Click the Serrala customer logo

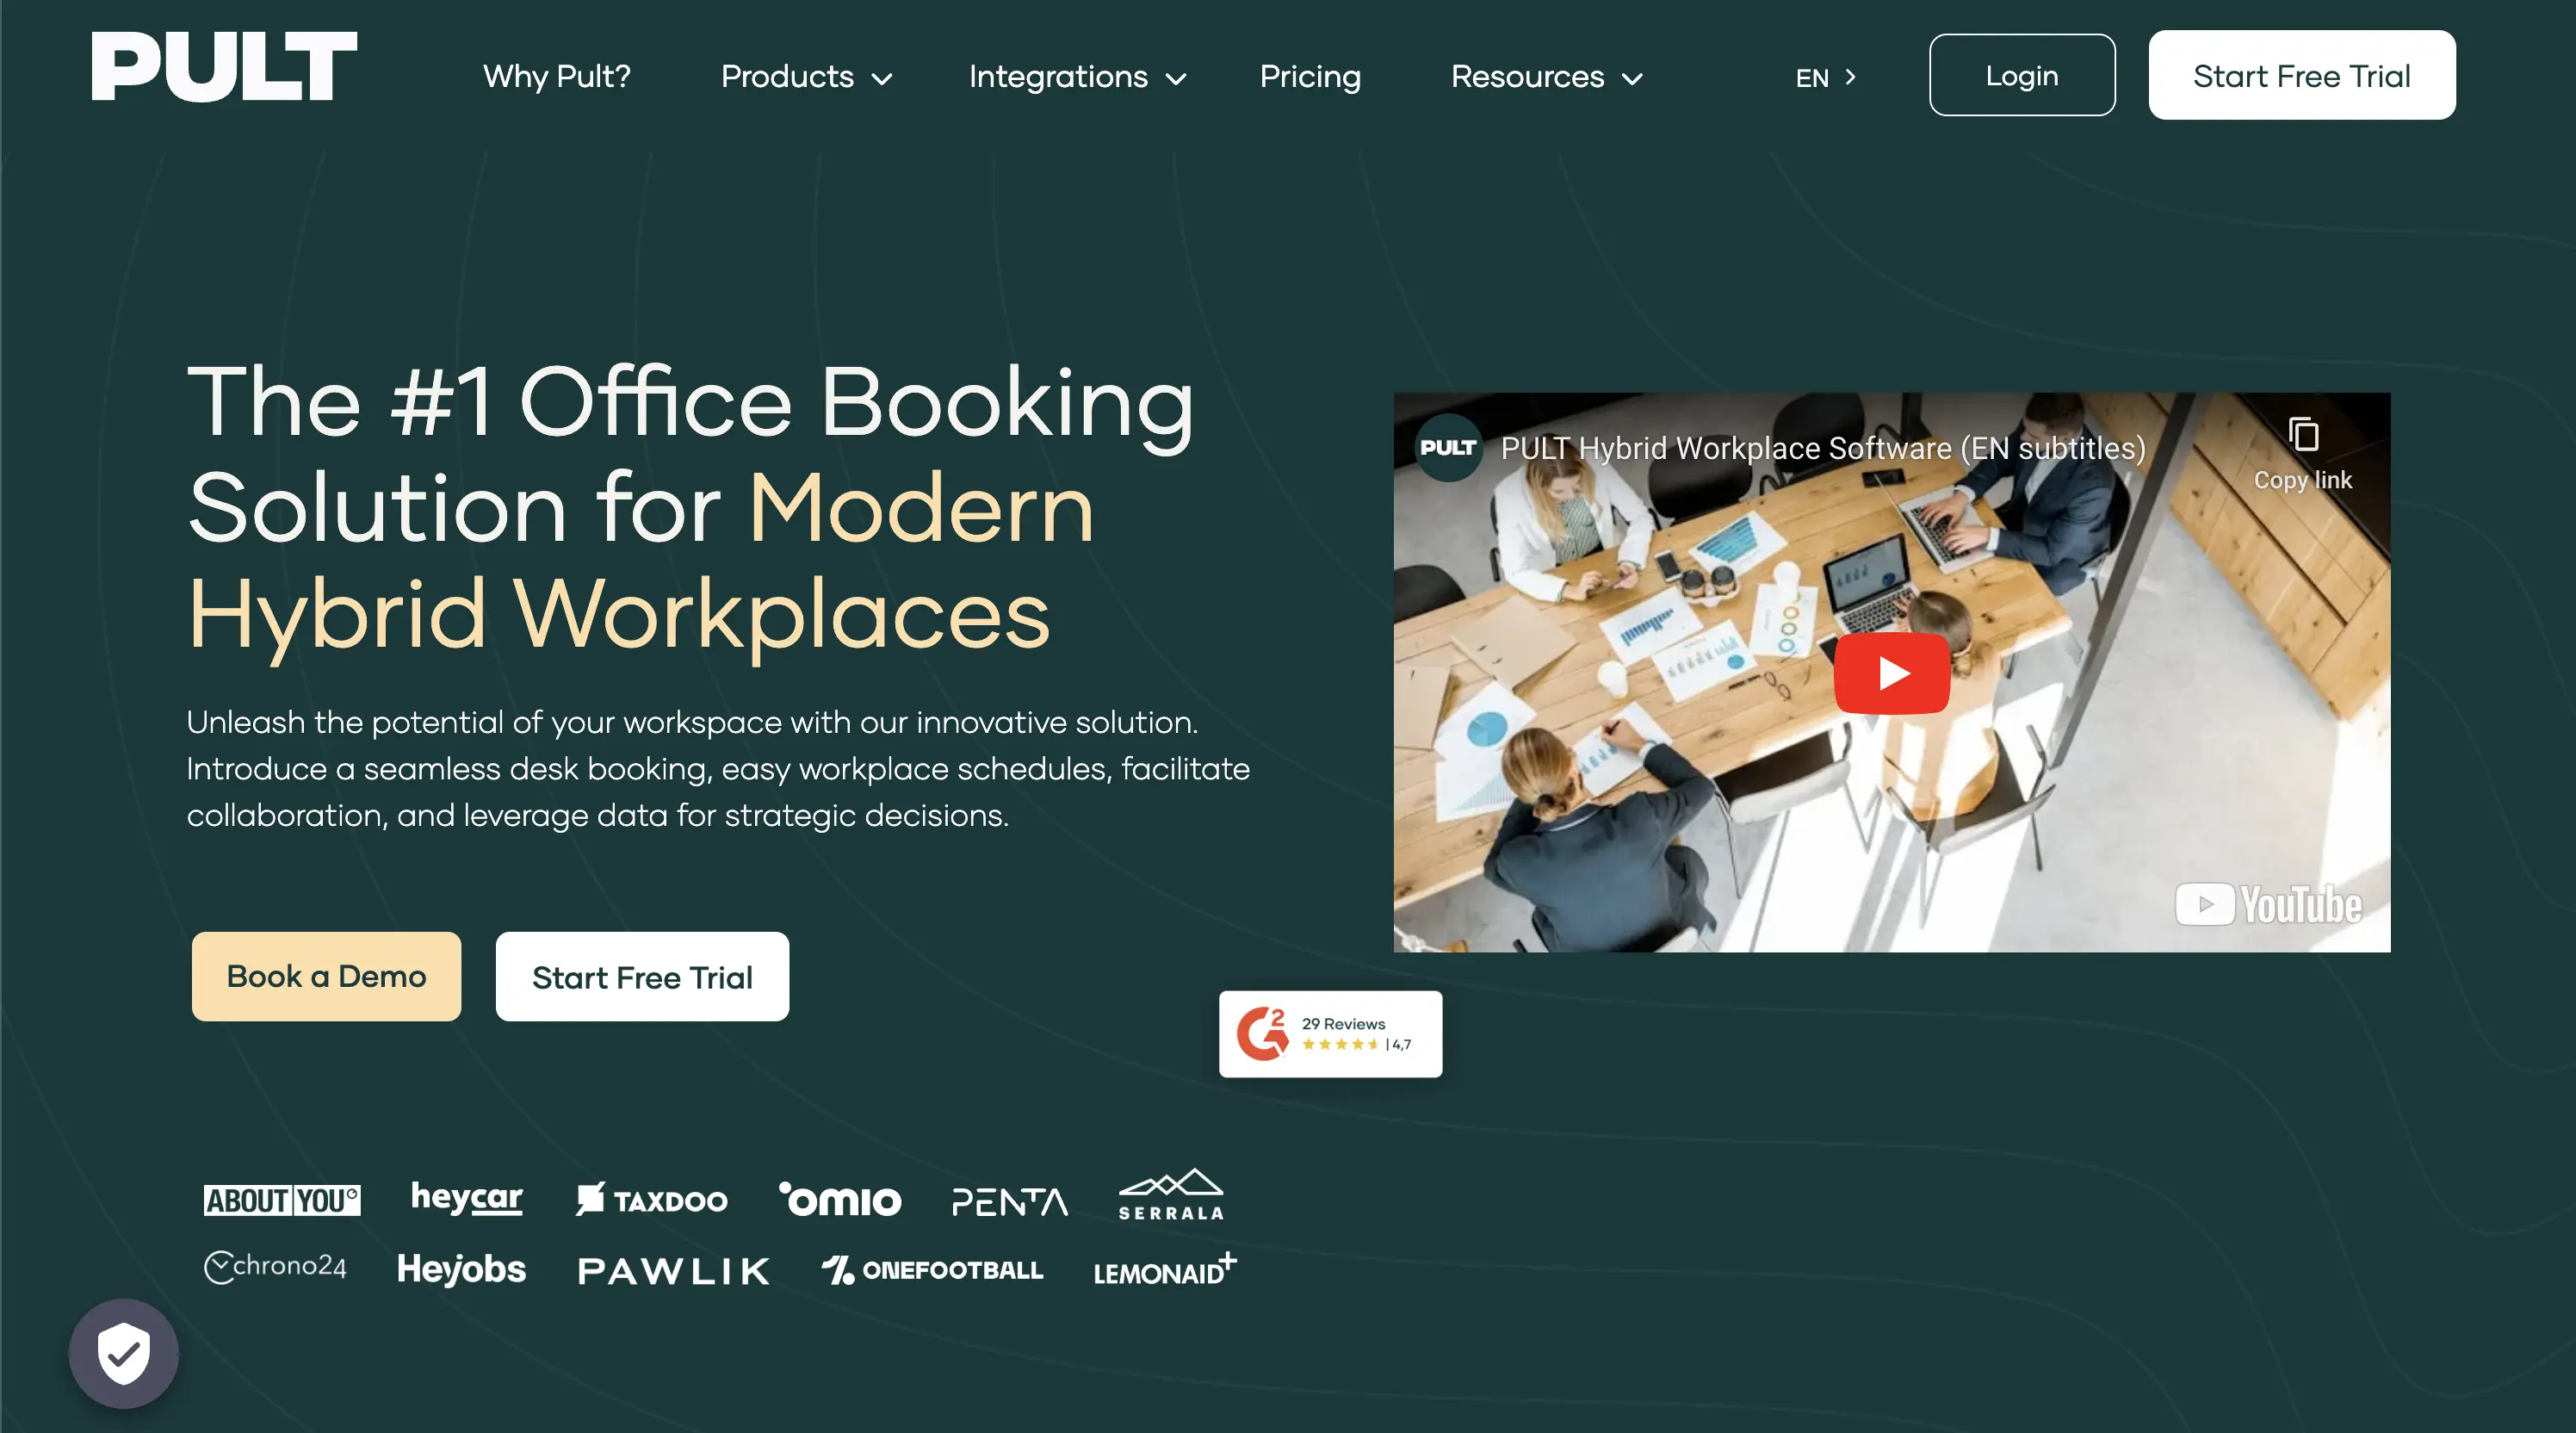pyautogui.click(x=1170, y=1194)
